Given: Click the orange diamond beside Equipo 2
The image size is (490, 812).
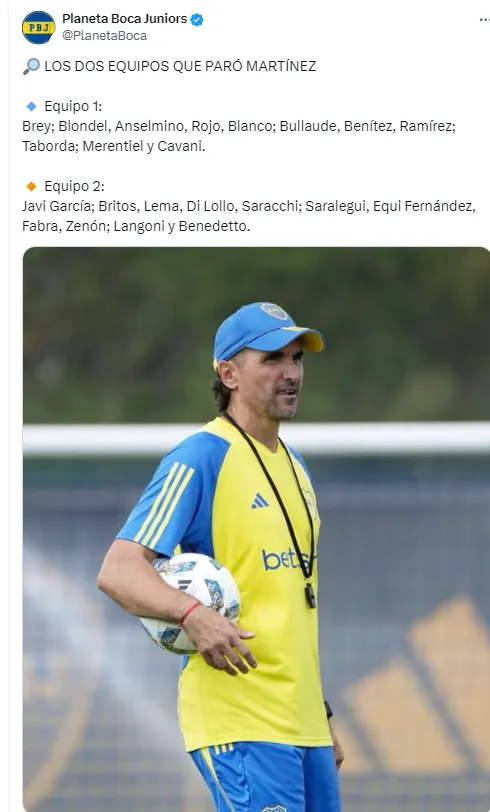Looking at the screenshot, I should pyautogui.click(x=32, y=186).
